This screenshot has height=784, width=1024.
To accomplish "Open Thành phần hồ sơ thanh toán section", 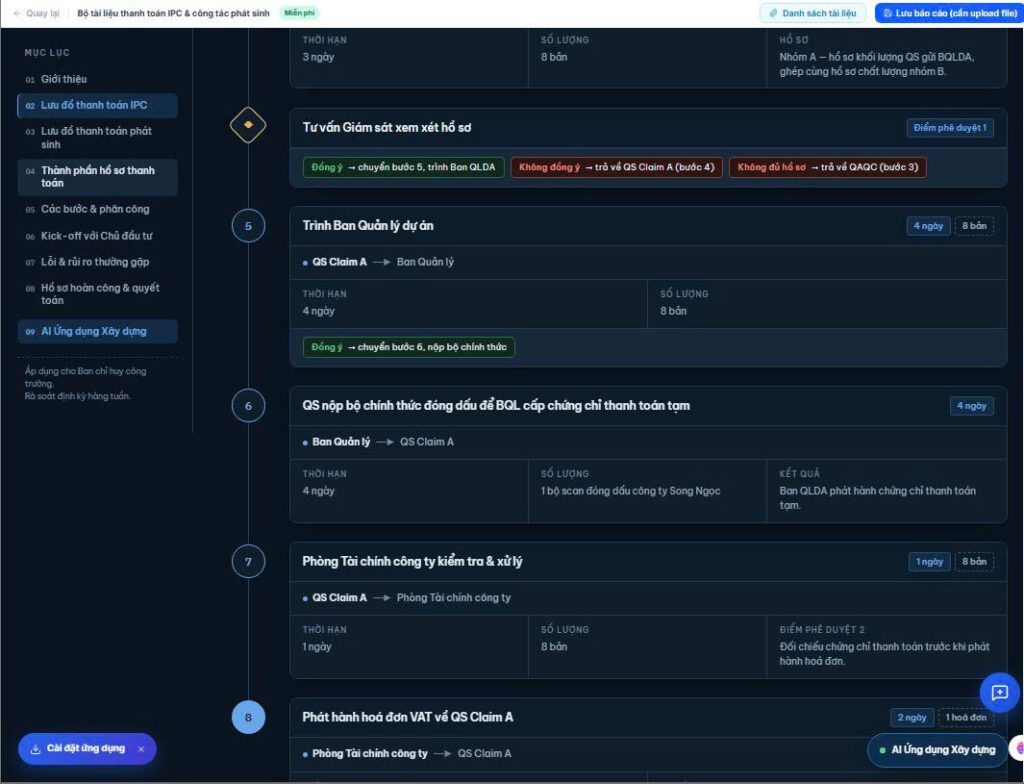I will coord(97,176).
